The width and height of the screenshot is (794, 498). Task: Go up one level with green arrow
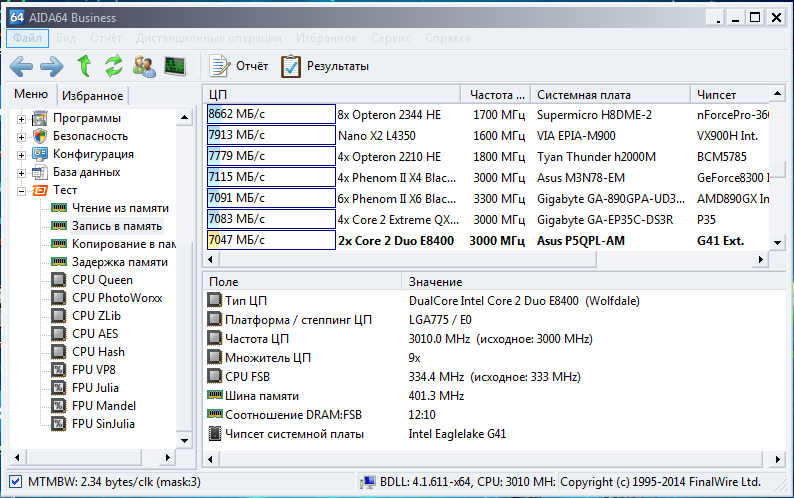(x=84, y=66)
